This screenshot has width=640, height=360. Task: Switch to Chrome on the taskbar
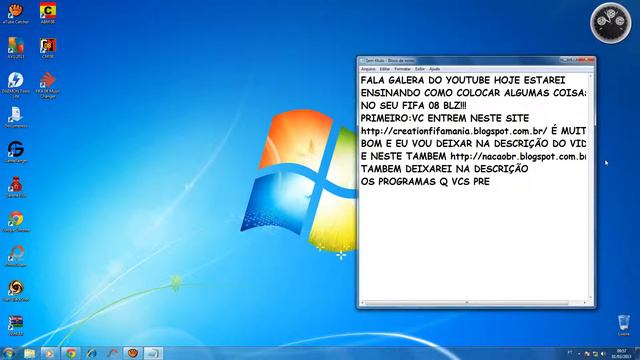[x=71, y=353]
